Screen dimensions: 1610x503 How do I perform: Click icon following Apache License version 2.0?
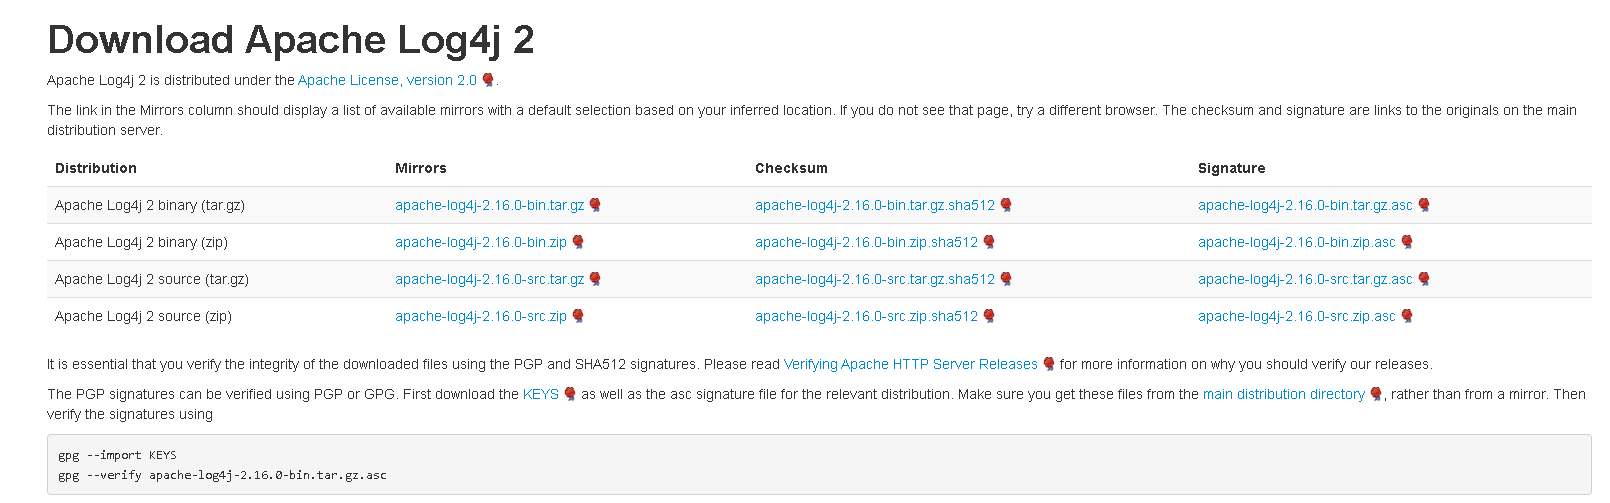(x=488, y=80)
